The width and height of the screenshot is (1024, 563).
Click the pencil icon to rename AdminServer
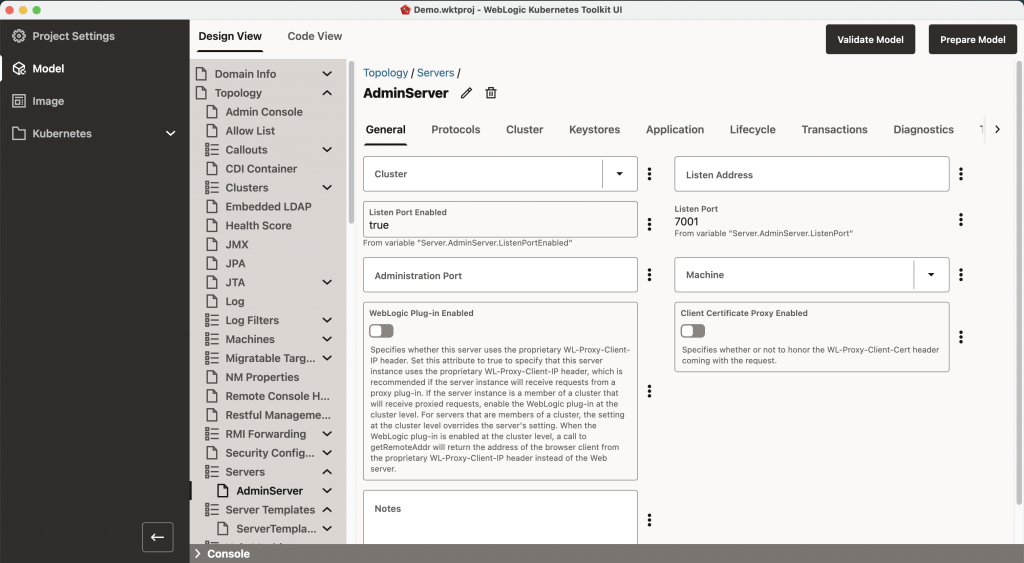click(x=466, y=93)
